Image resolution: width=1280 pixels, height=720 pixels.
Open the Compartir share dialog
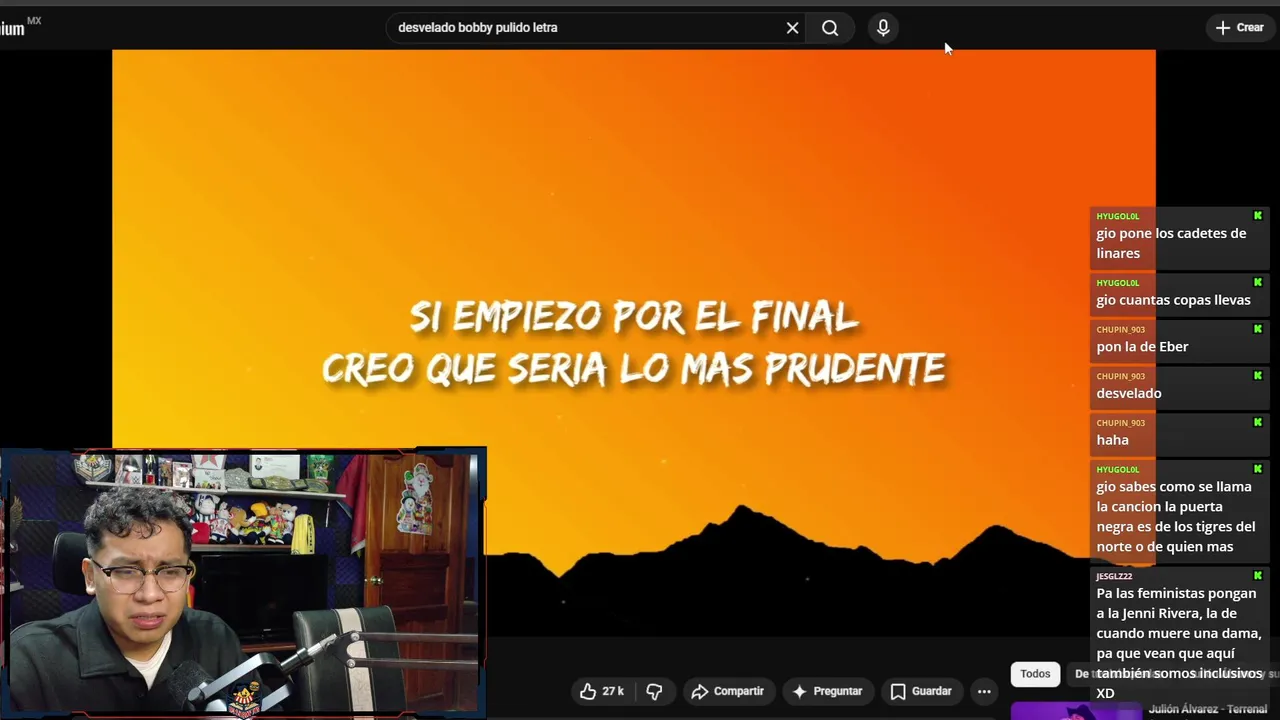click(x=727, y=691)
